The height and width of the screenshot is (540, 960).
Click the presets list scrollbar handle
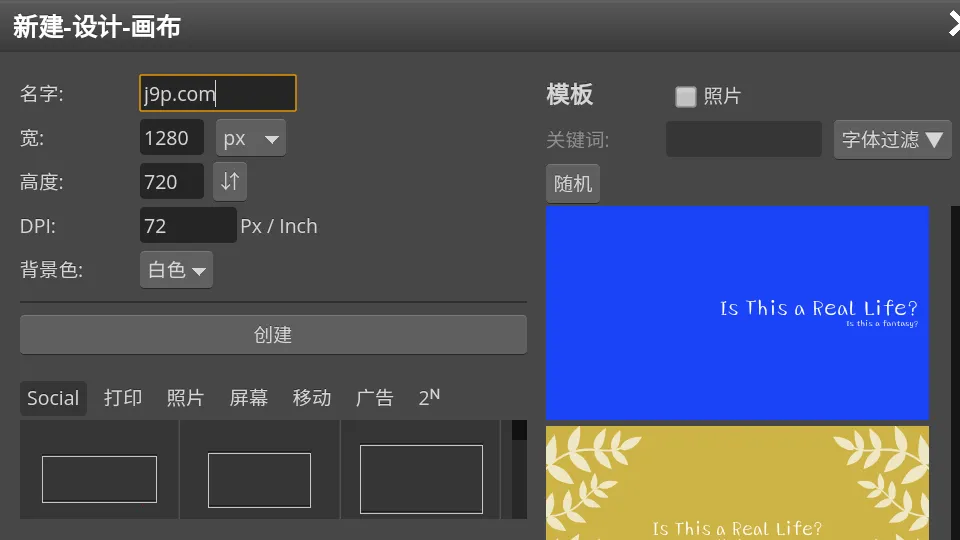519,430
